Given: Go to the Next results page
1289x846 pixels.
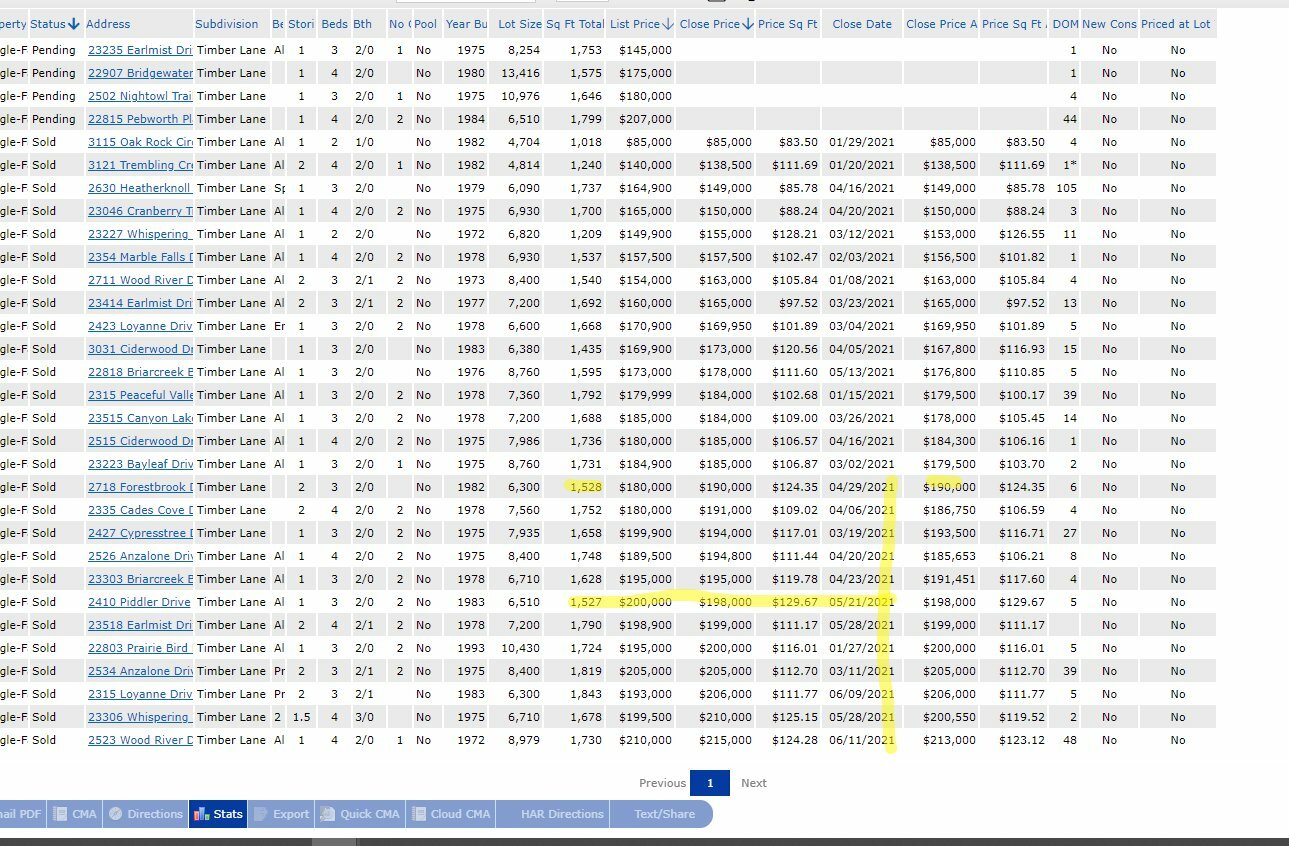Looking at the screenshot, I should click(753, 783).
